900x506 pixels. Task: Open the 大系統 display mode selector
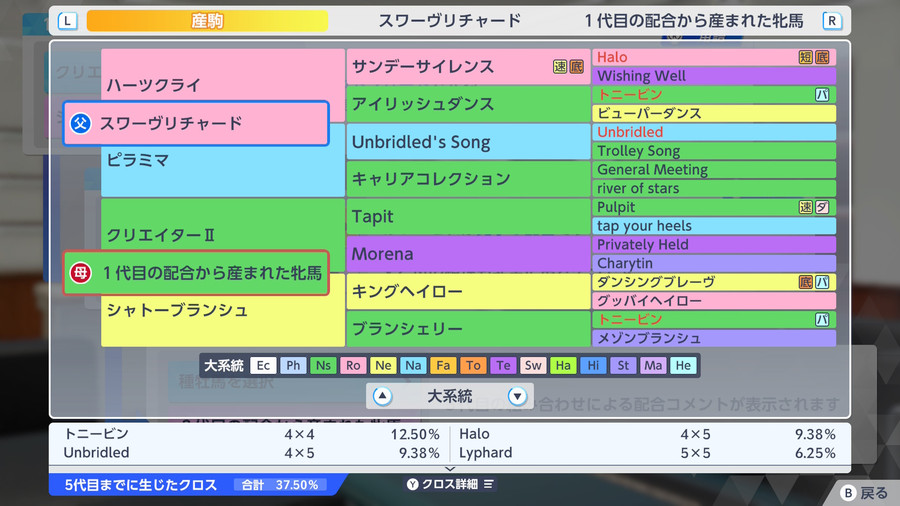(x=450, y=396)
